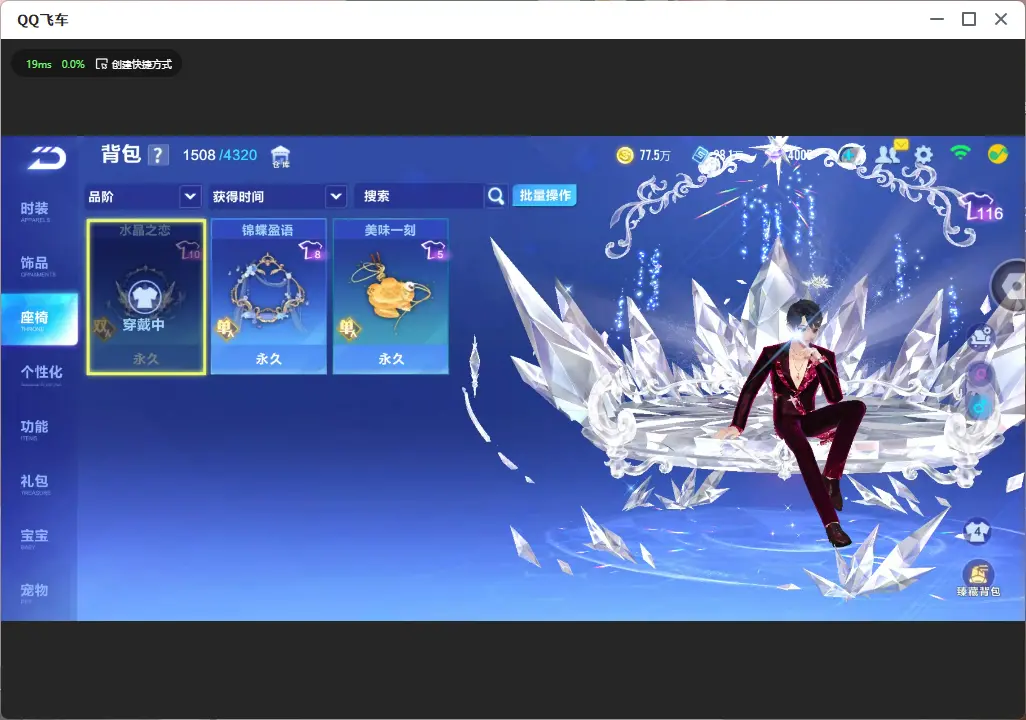Viewport: 1026px width, 720px height.
Task: Switch to the 宠物 pet tab
Action: 39,591
